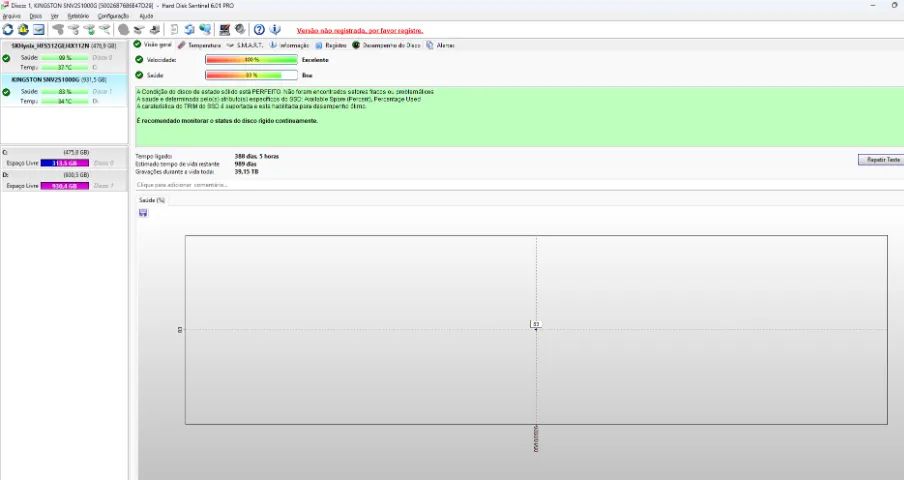Open the Relatório menu
The image size is (904, 480).
(x=78, y=16)
